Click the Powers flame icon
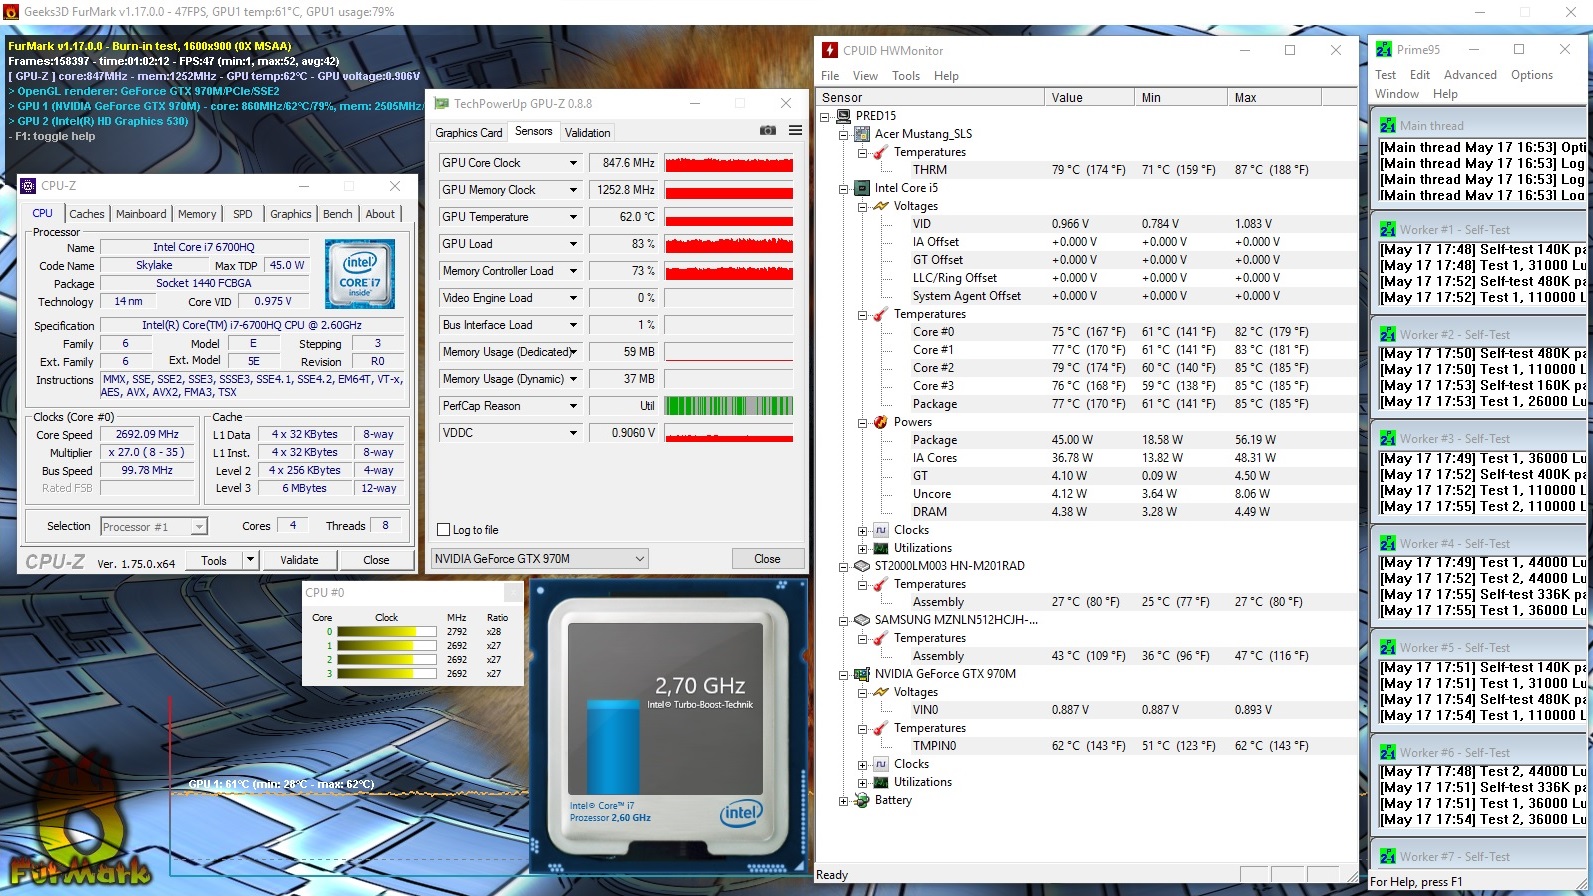 [881, 422]
